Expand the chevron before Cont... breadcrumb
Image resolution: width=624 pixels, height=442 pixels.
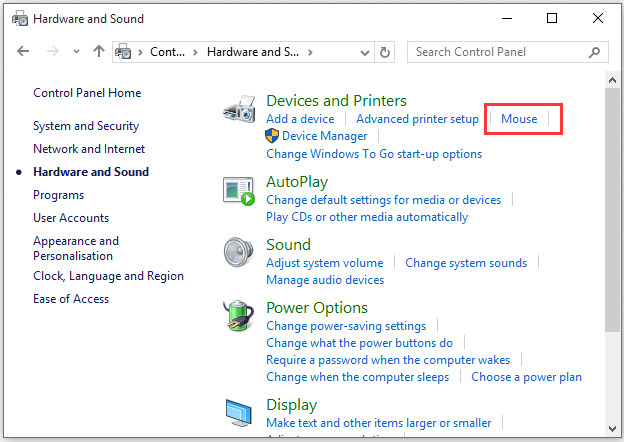[140, 52]
